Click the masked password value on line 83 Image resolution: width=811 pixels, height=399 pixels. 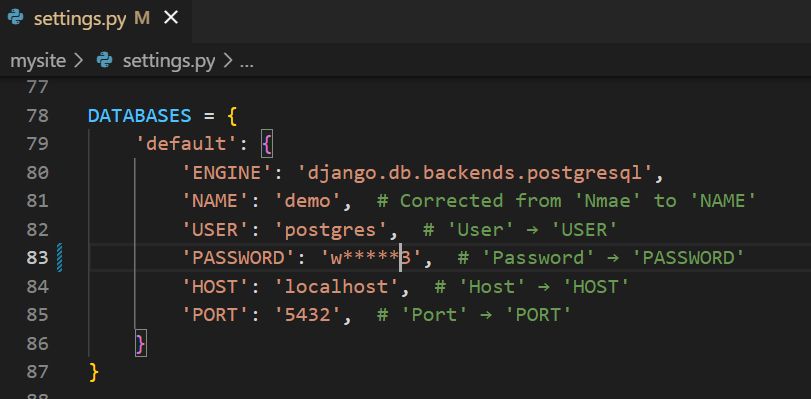pos(370,258)
